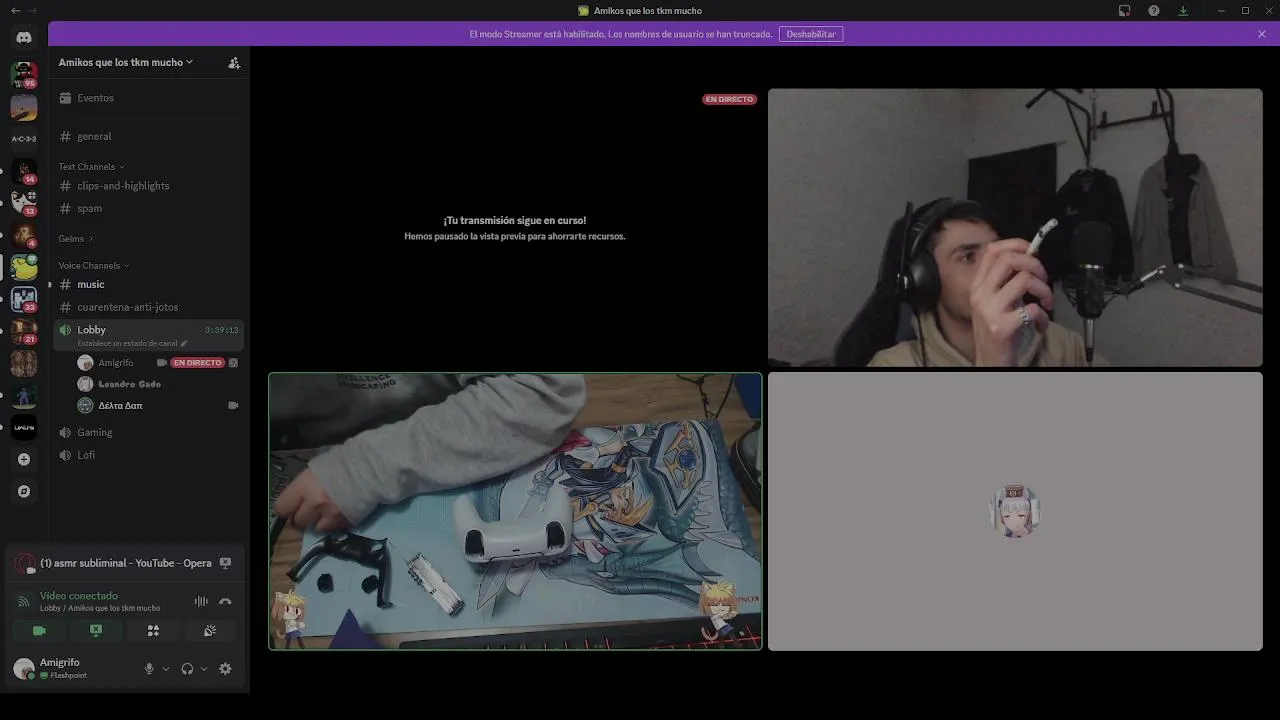Open the noise suppression waveform icon
1280x720 pixels.
pos(201,601)
